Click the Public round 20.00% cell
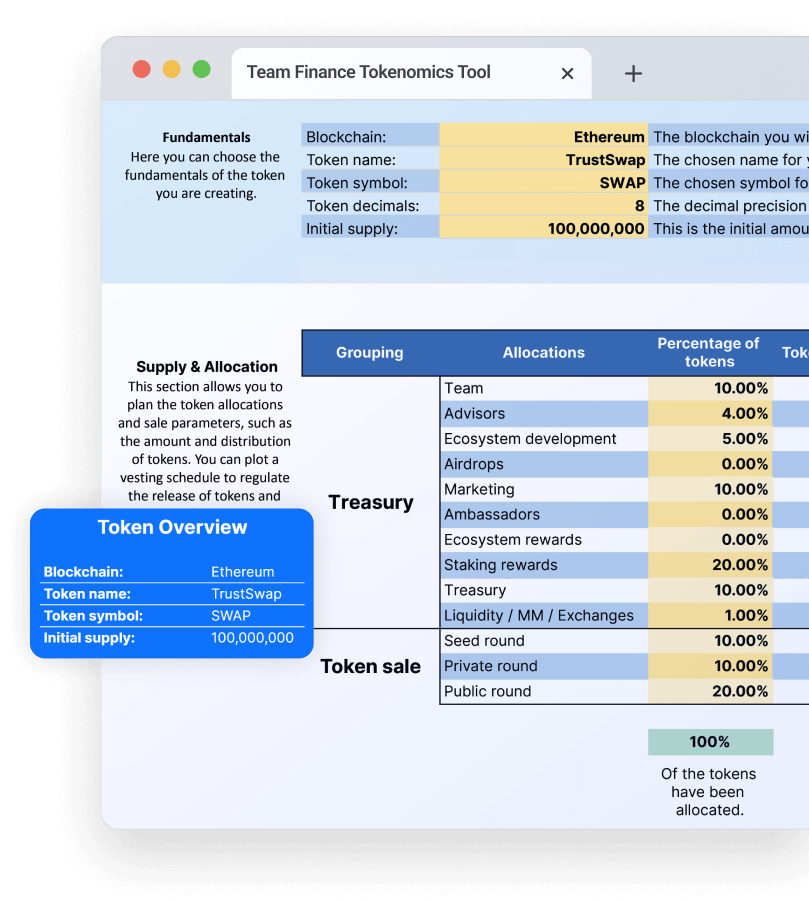 click(x=710, y=691)
